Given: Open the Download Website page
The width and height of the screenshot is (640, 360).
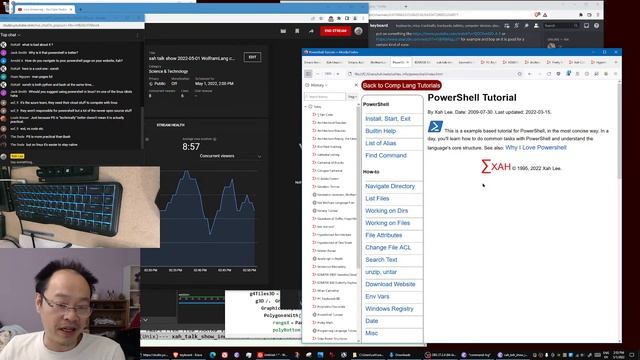Looking at the screenshot, I should 390,284.
